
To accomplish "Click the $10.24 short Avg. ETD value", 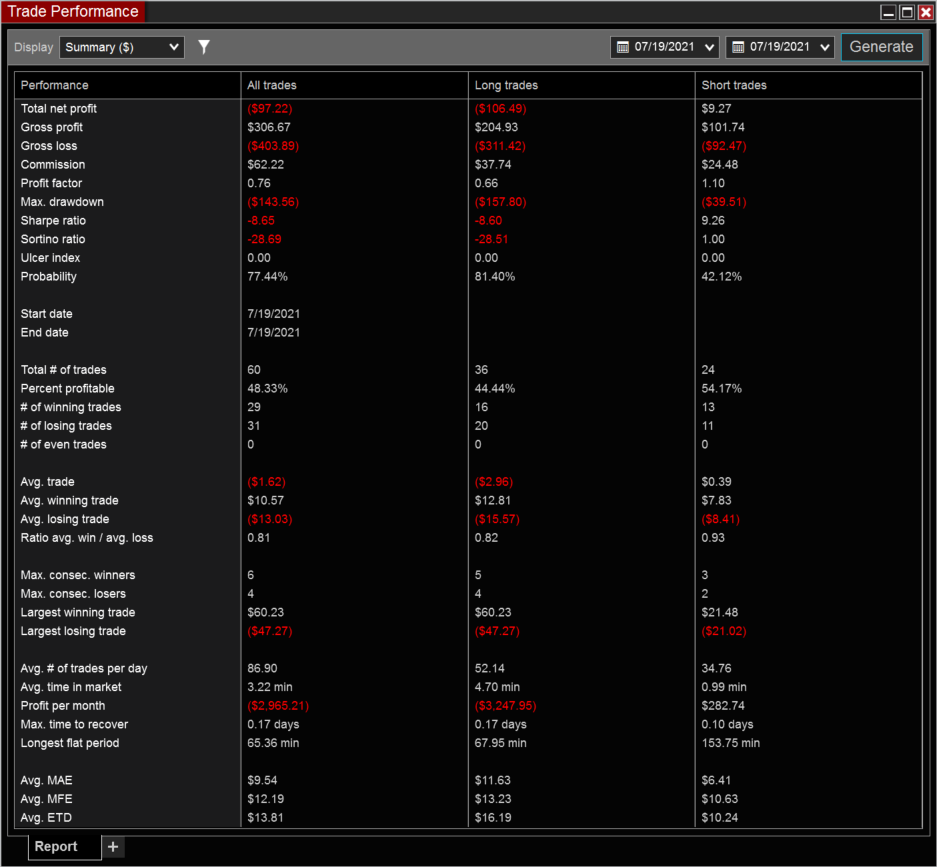I will (x=719, y=817).
